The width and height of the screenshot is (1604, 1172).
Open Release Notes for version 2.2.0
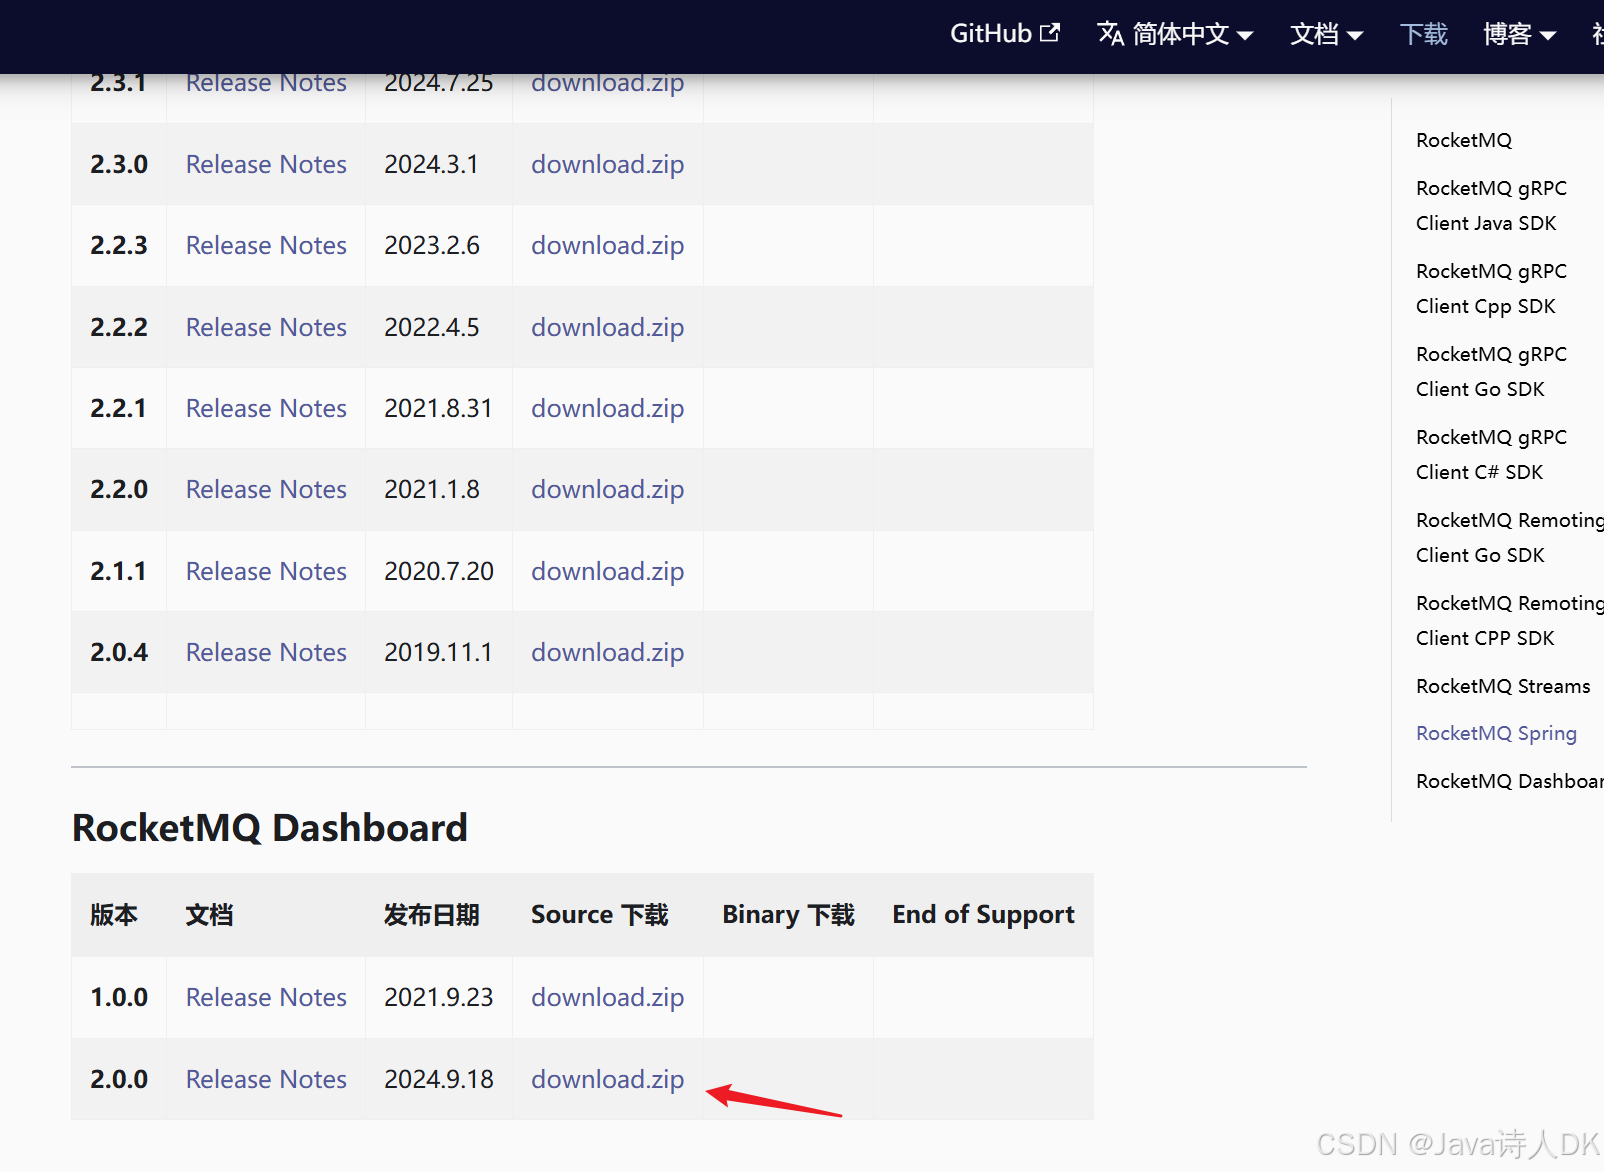coord(265,489)
